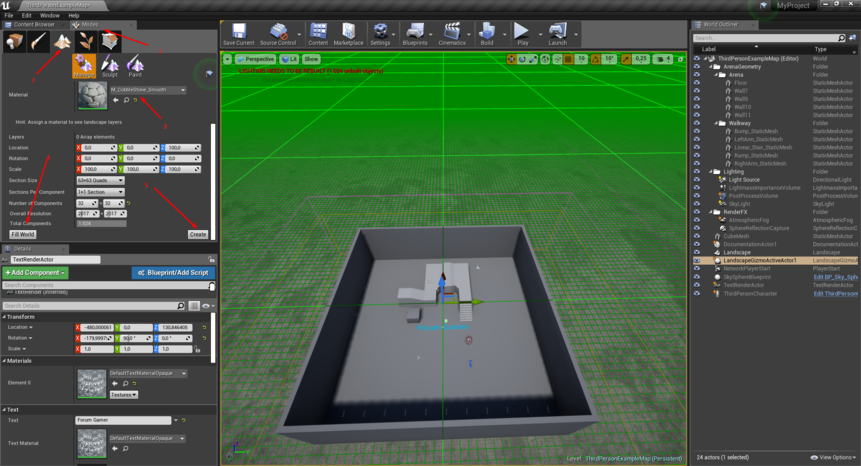Toggle visibility of Light Source

(x=697, y=179)
